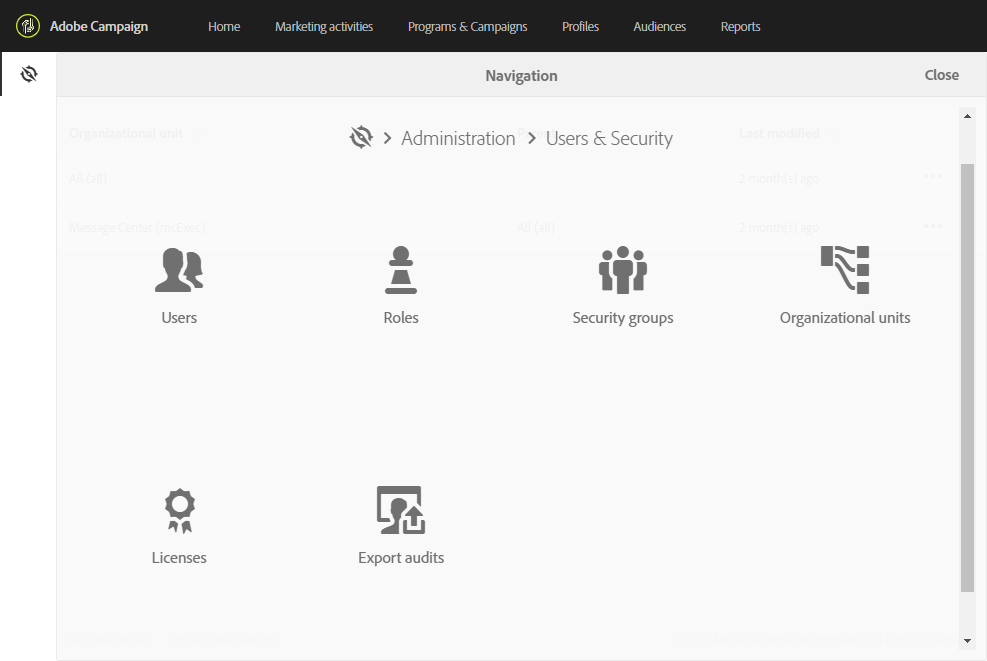The width and height of the screenshot is (987, 661).
Task: Click the Adobe Campaign logo icon
Action: tap(28, 26)
